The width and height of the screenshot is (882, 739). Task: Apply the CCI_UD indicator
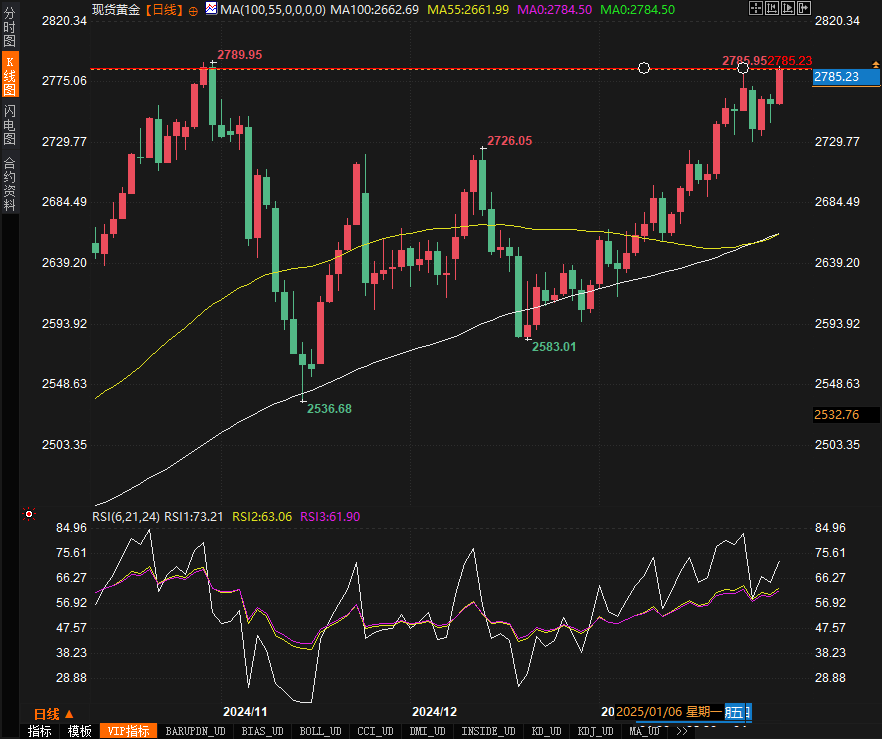[375, 731]
